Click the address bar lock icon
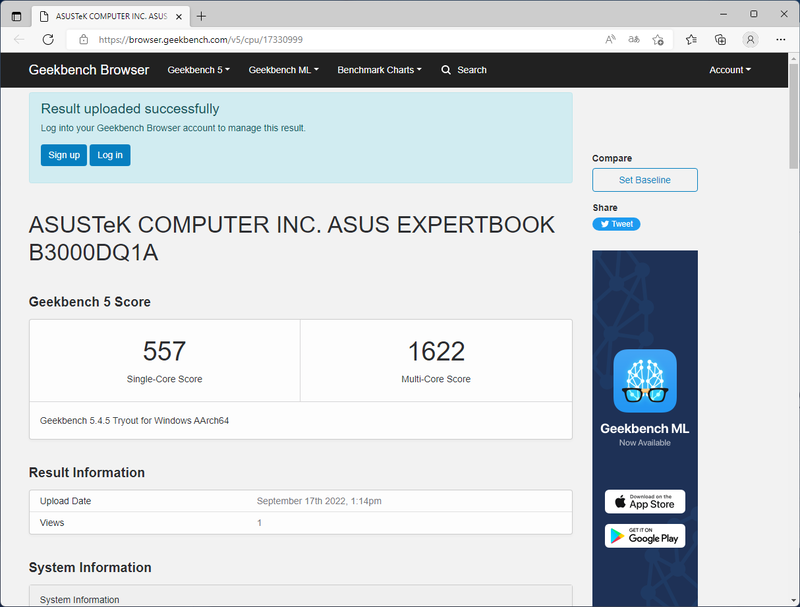This screenshot has height=607, width=800. coord(86,37)
